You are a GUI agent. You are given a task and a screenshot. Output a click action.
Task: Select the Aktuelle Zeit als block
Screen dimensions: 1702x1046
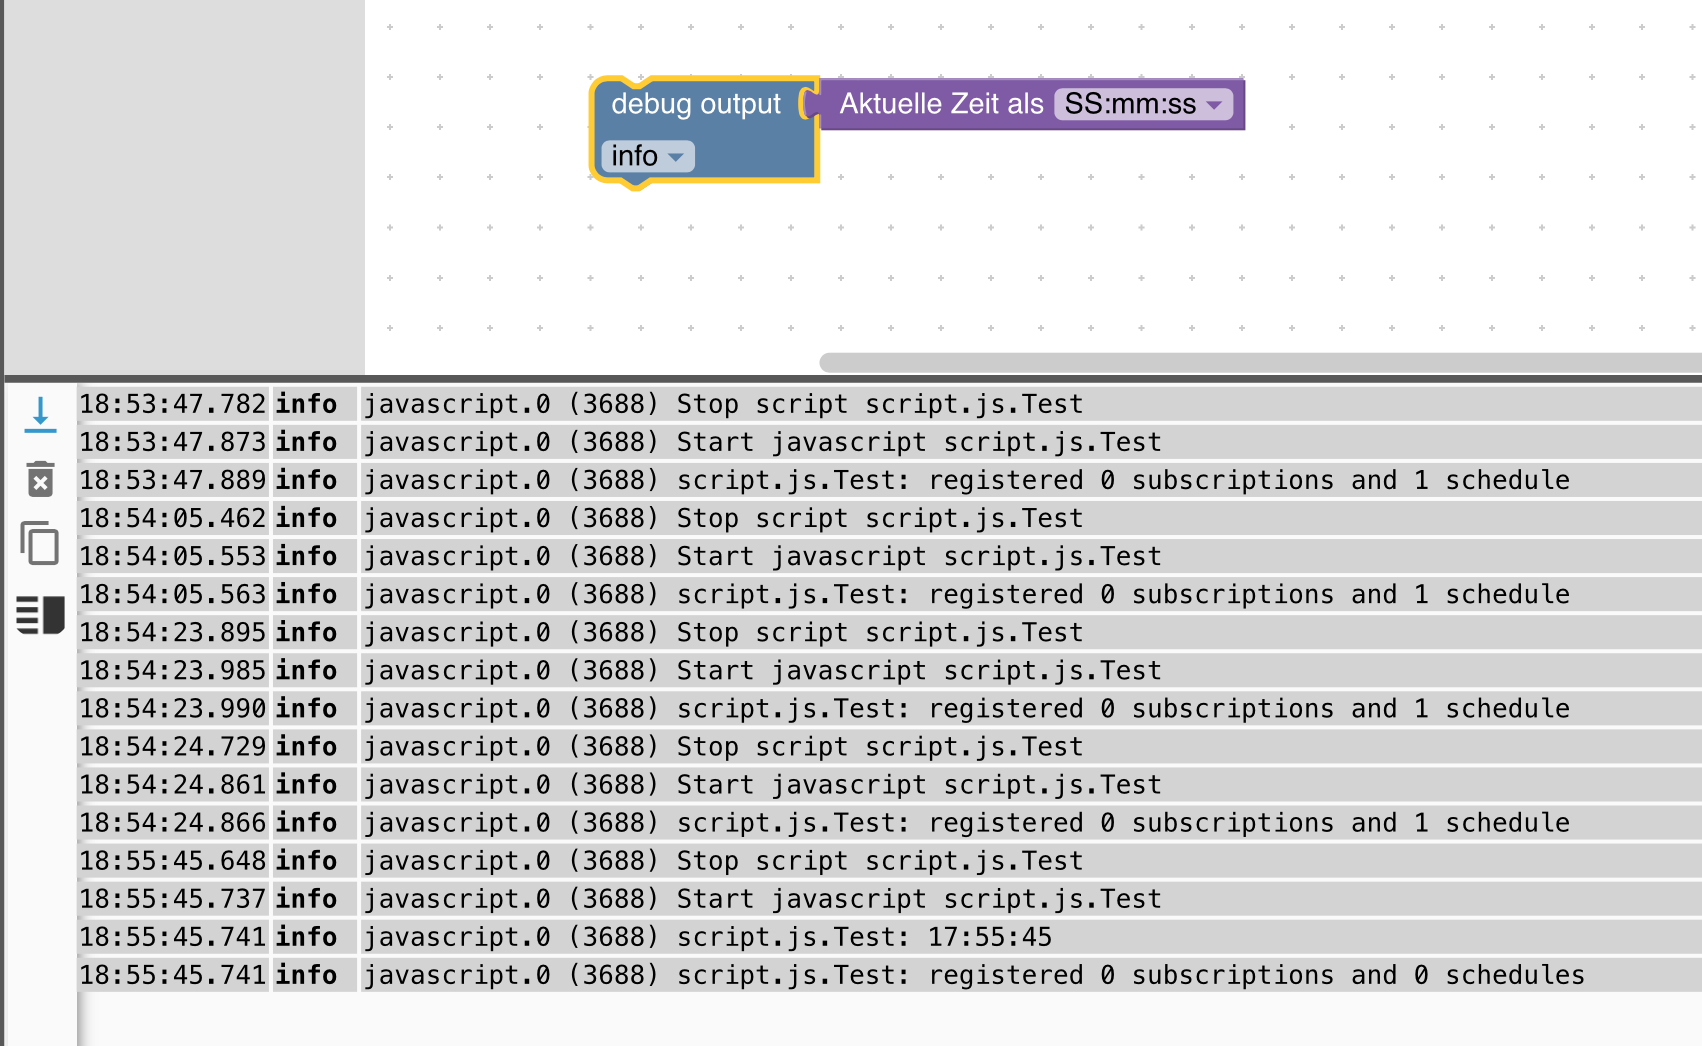(x=1030, y=104)
